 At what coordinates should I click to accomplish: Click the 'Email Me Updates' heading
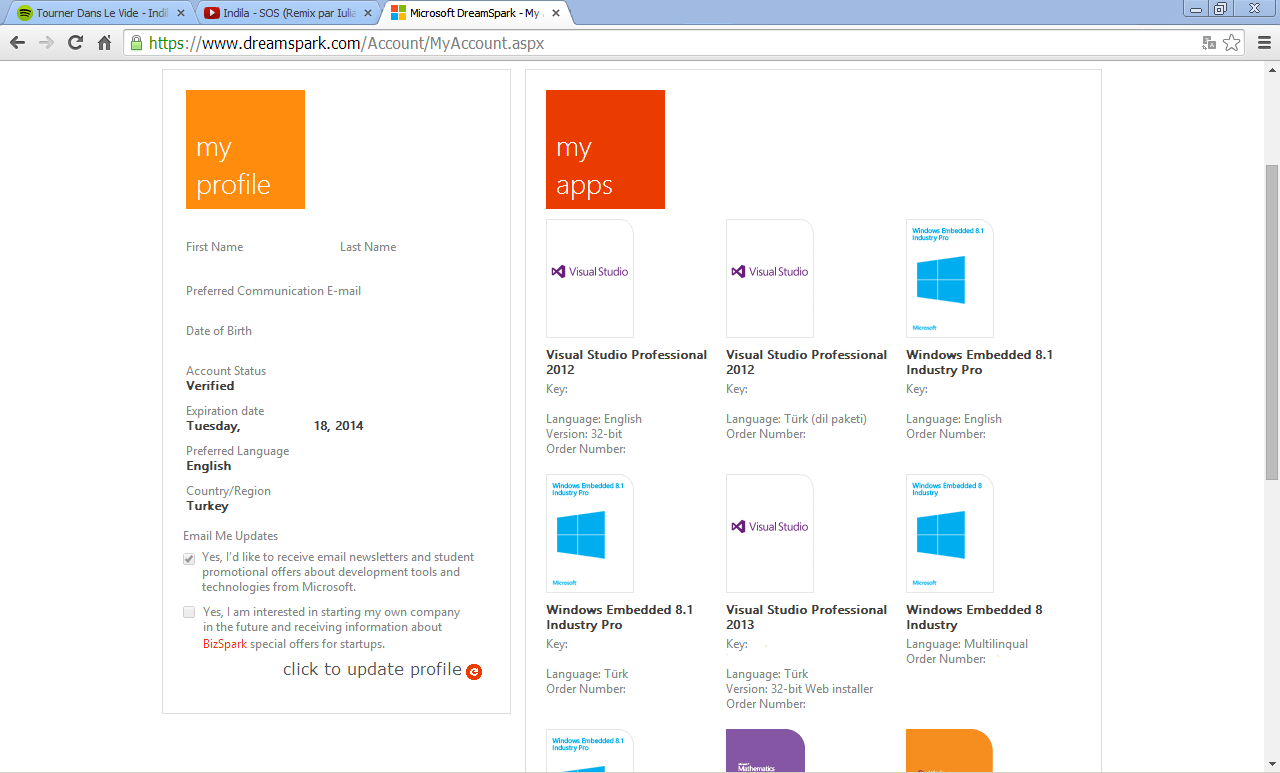[231, 536]
